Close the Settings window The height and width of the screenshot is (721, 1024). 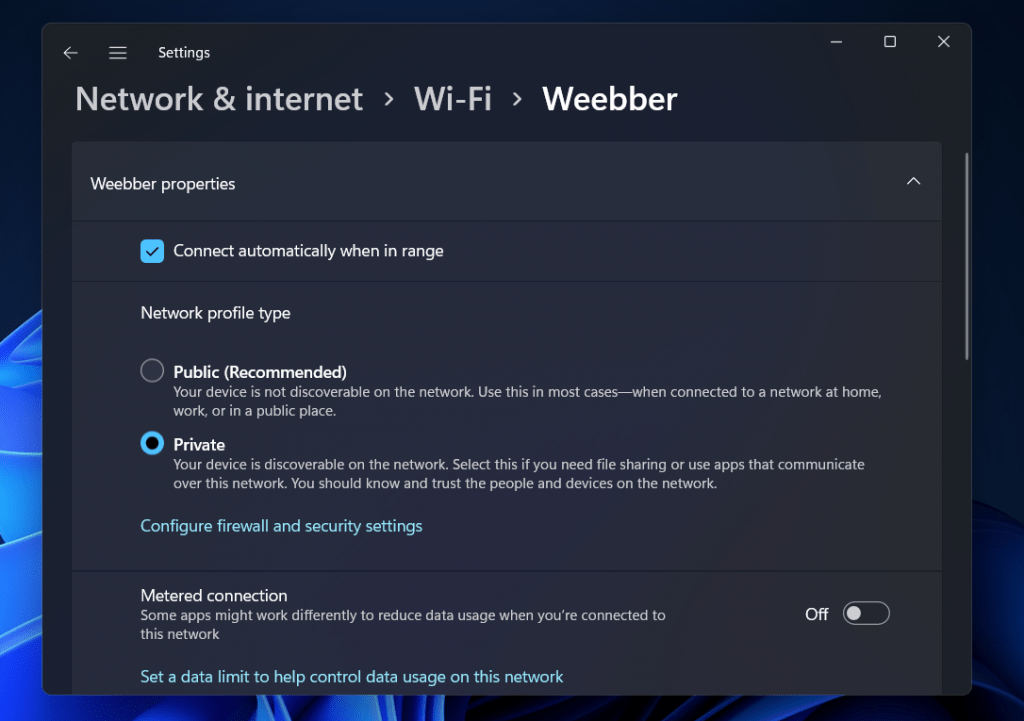coord(943,41)
